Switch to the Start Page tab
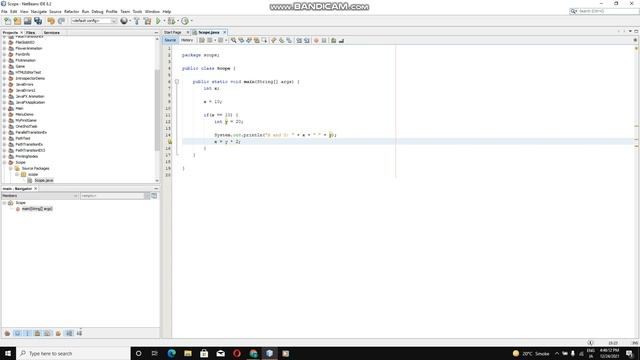The height and width of the screenshot is (360, 640). tap(173, 32)
